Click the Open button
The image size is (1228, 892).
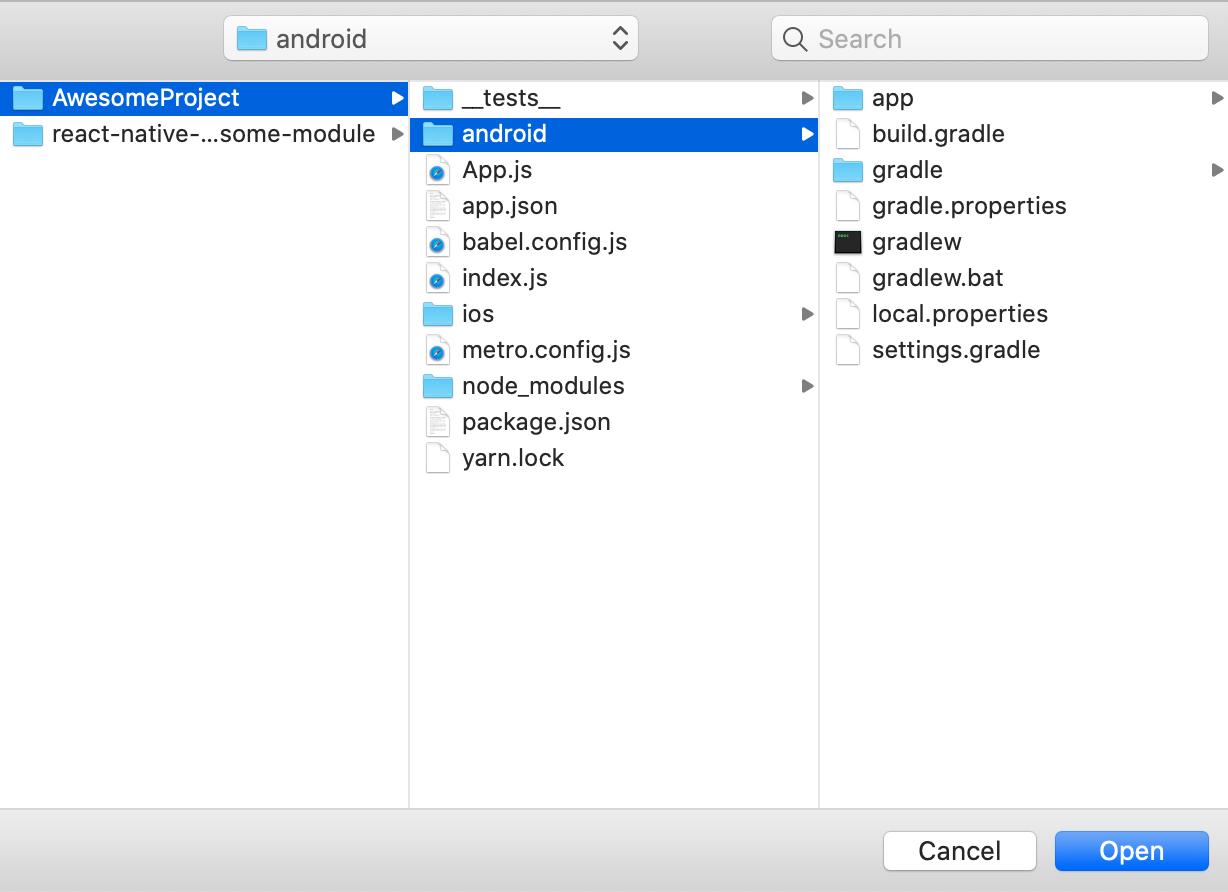pos(1131,851)
